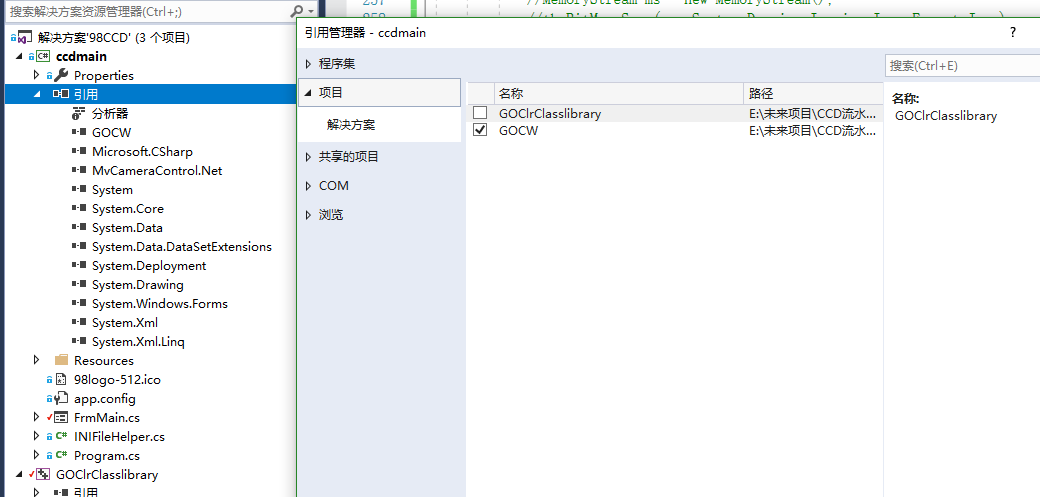Click the MvCameraControl.Net reference icon

(x=80, y=171)
